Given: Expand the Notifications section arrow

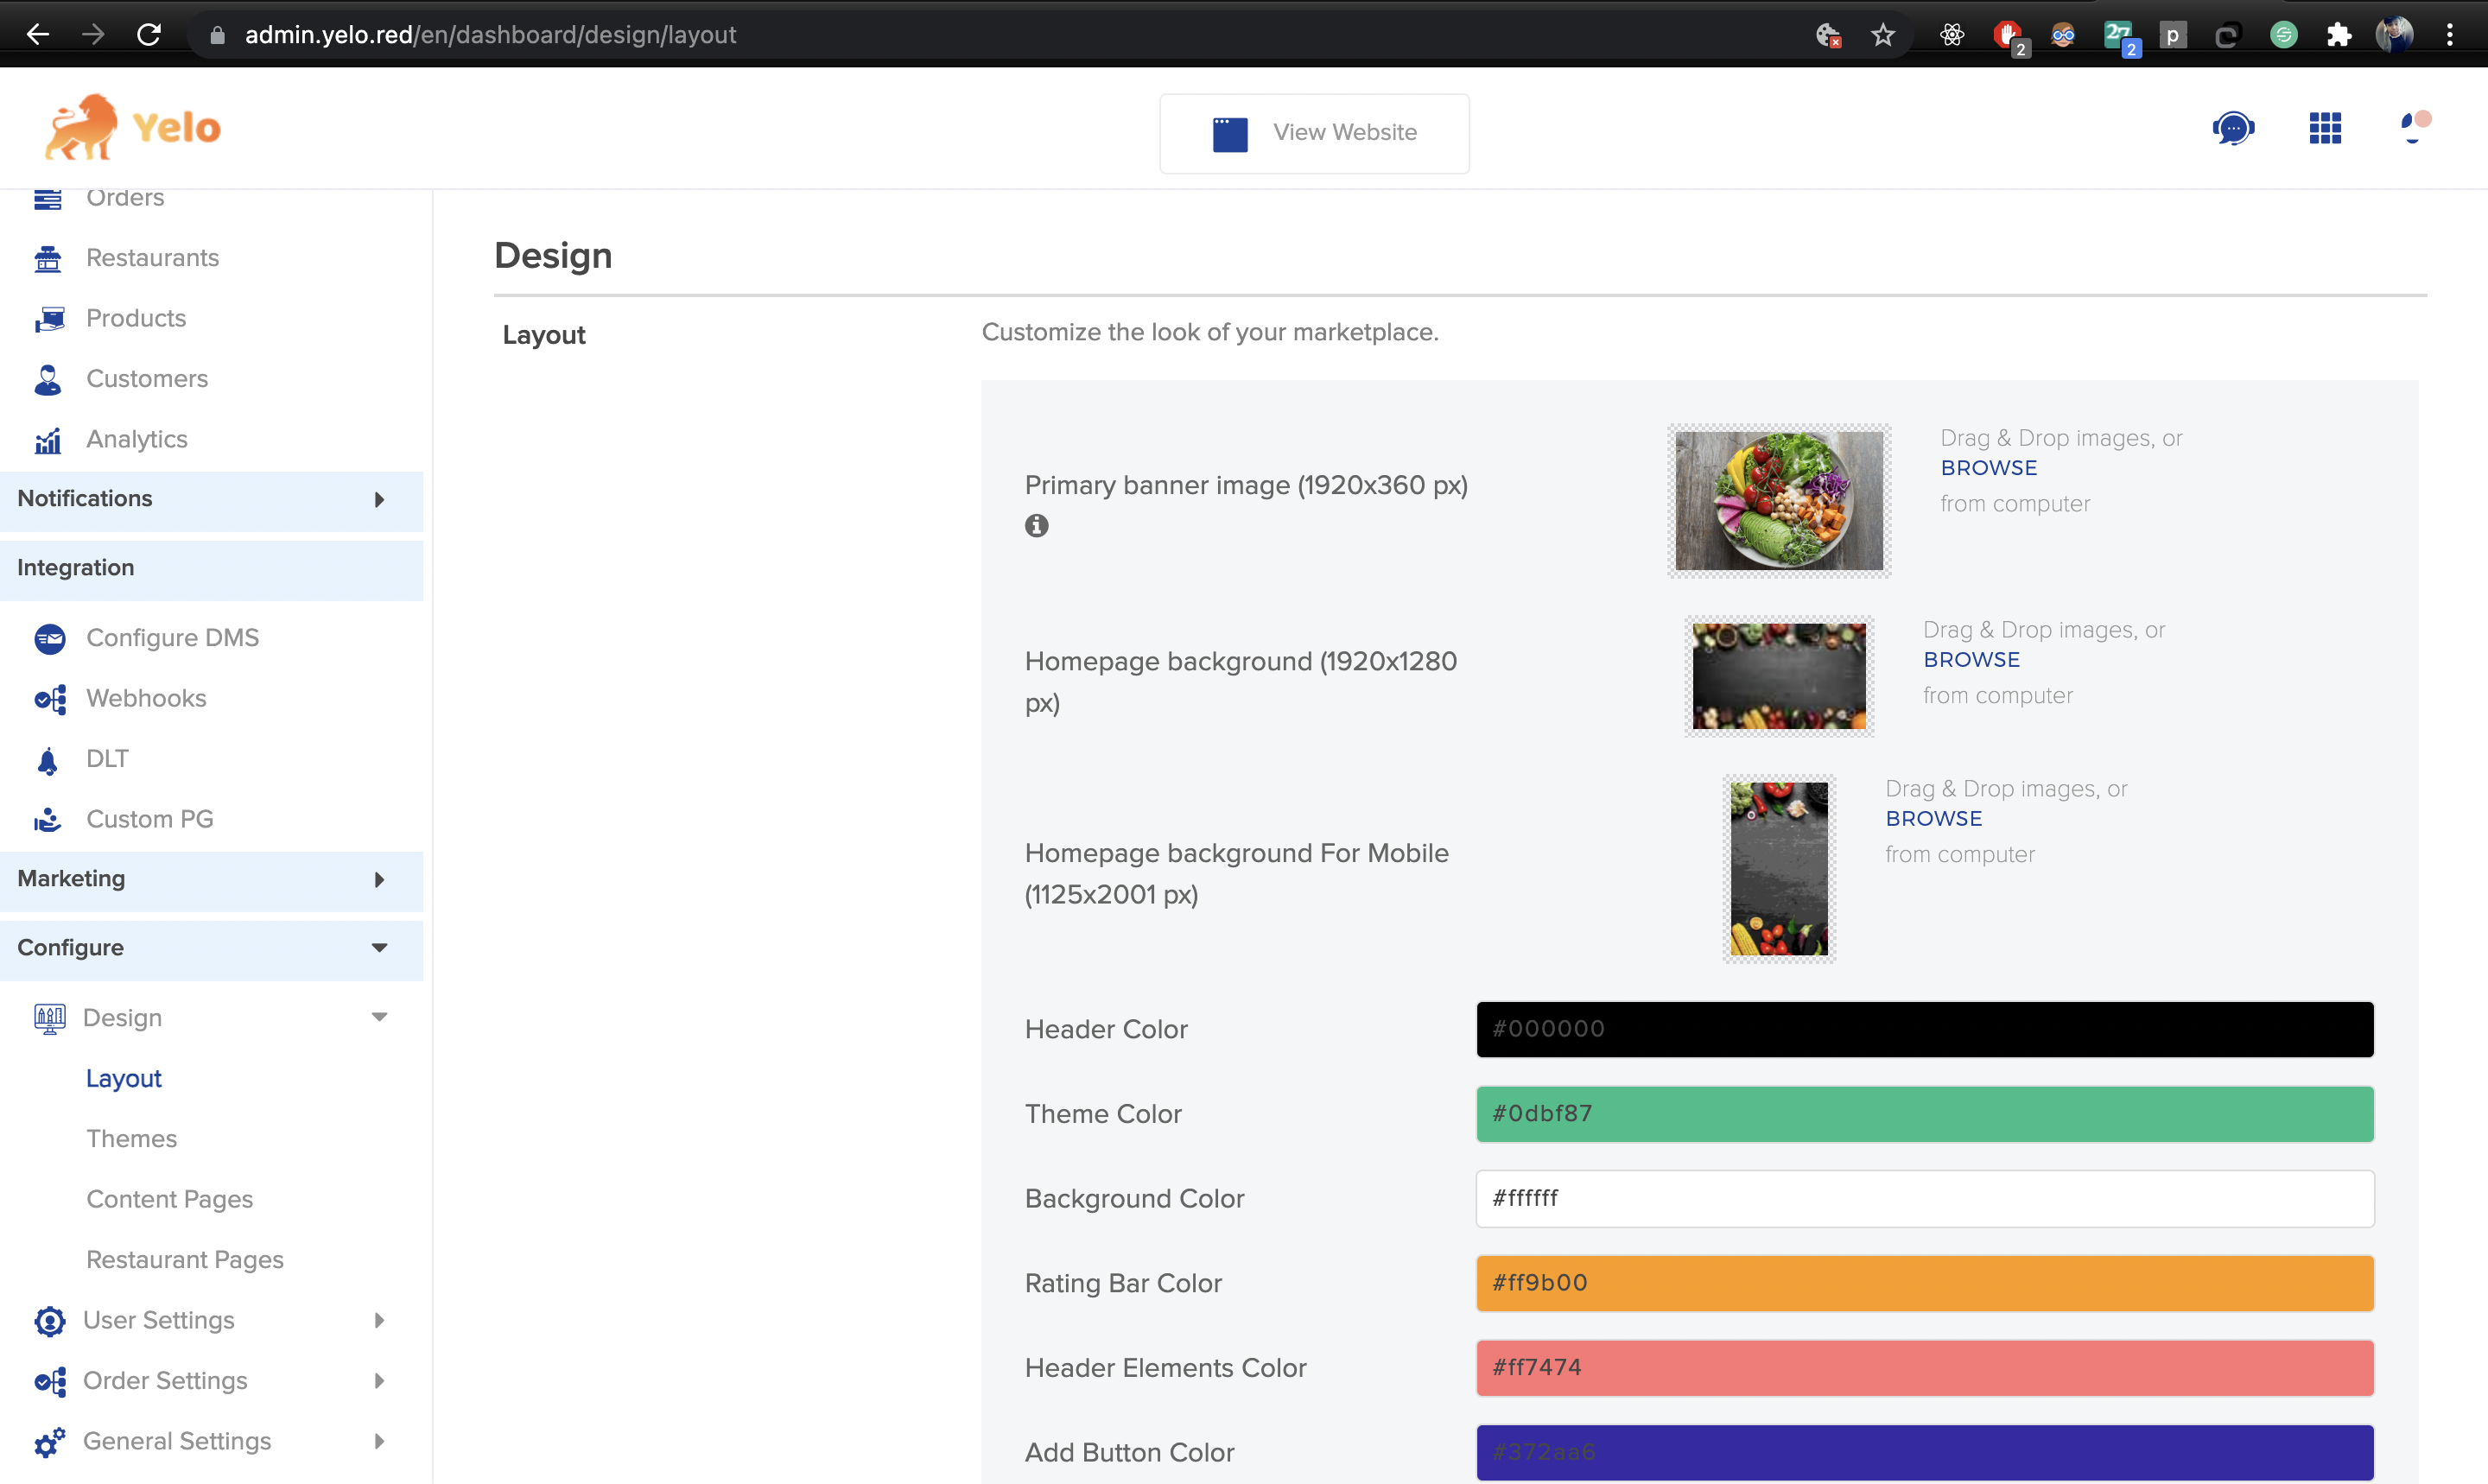Looking at the screenshot, I should point(379,499).
